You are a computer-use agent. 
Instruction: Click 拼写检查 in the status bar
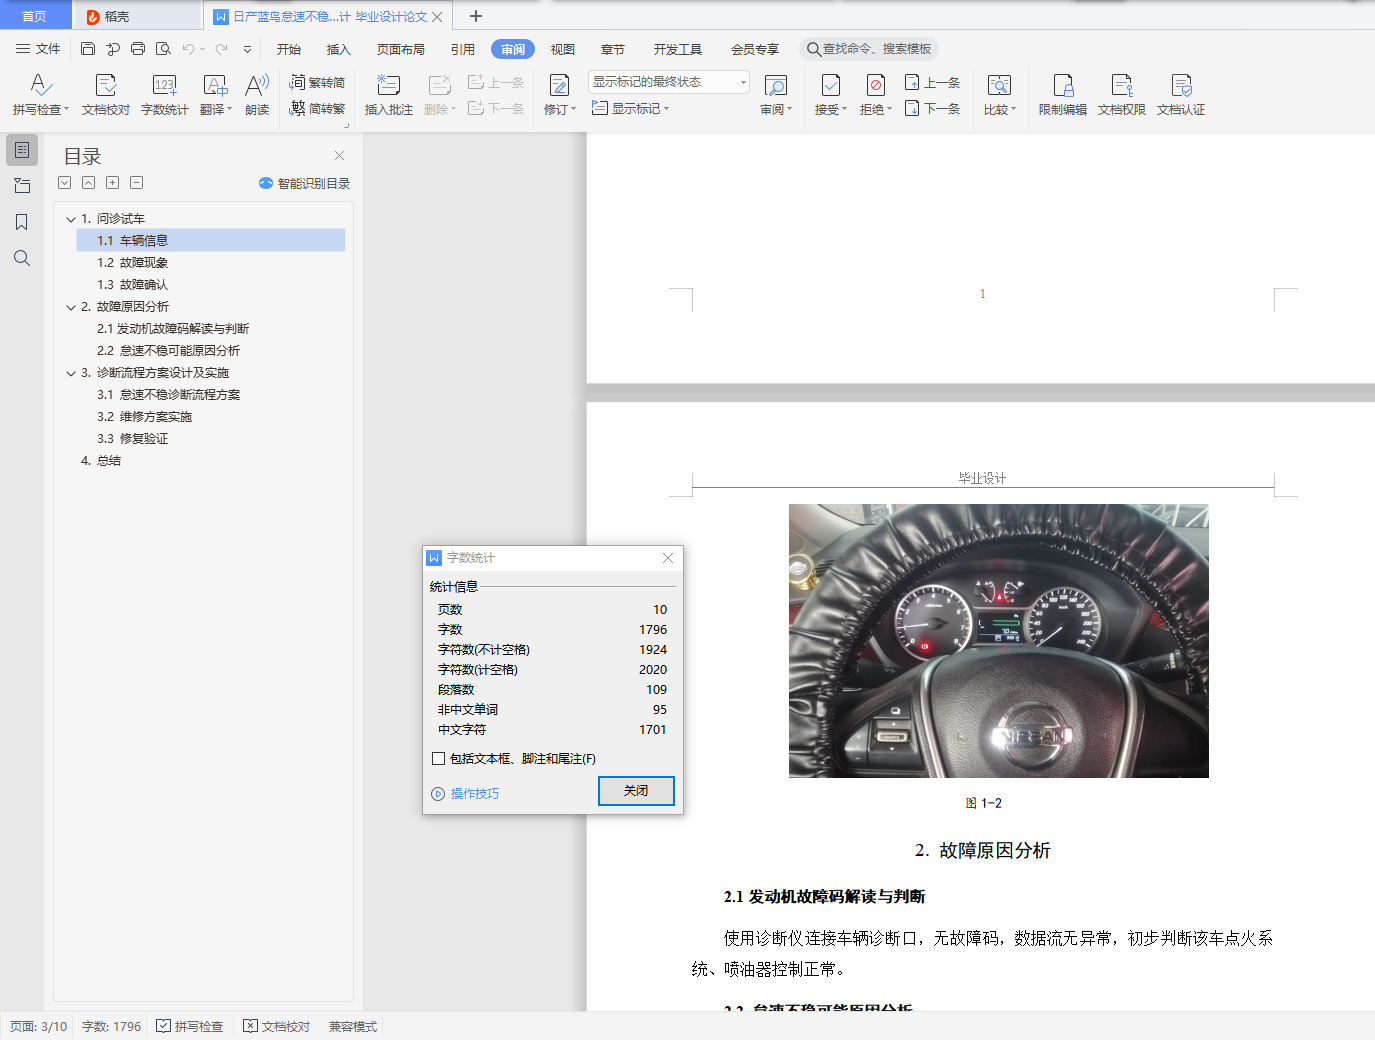point(190,1026)
